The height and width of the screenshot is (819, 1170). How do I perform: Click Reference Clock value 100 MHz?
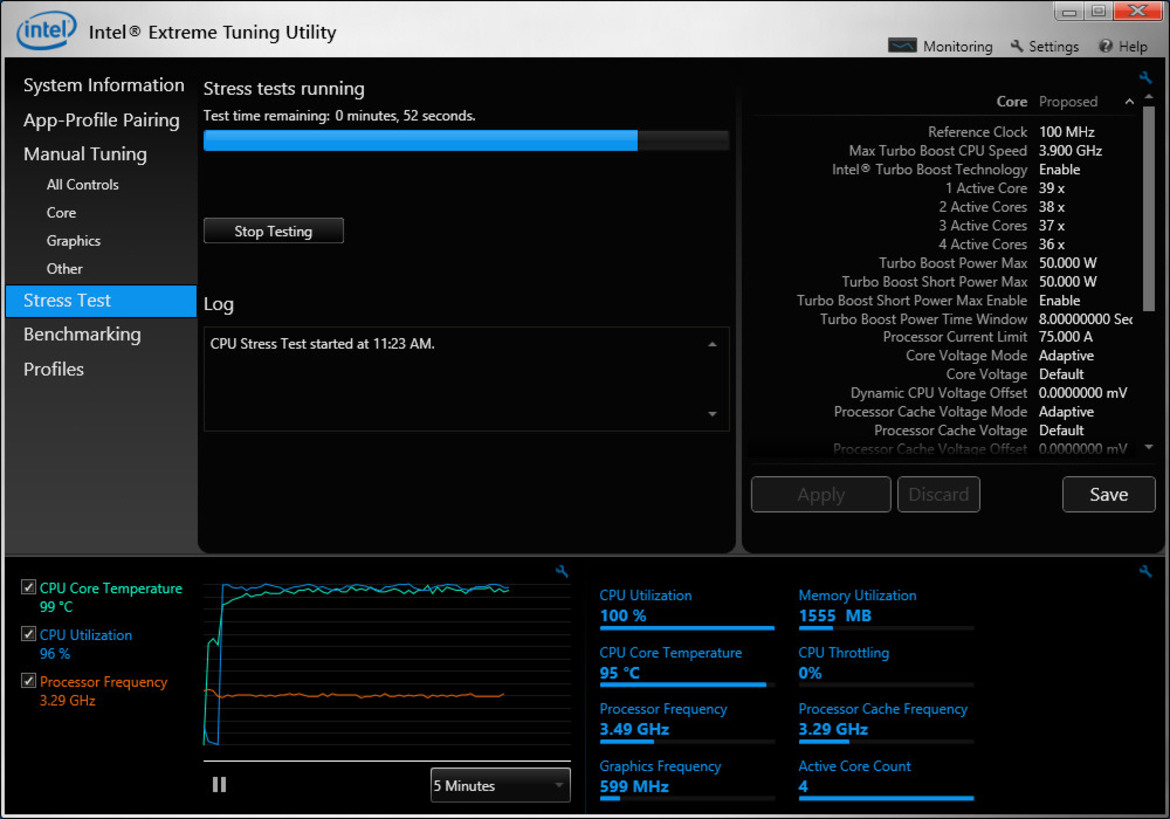pyautogui.click(x=1066, y=132)
